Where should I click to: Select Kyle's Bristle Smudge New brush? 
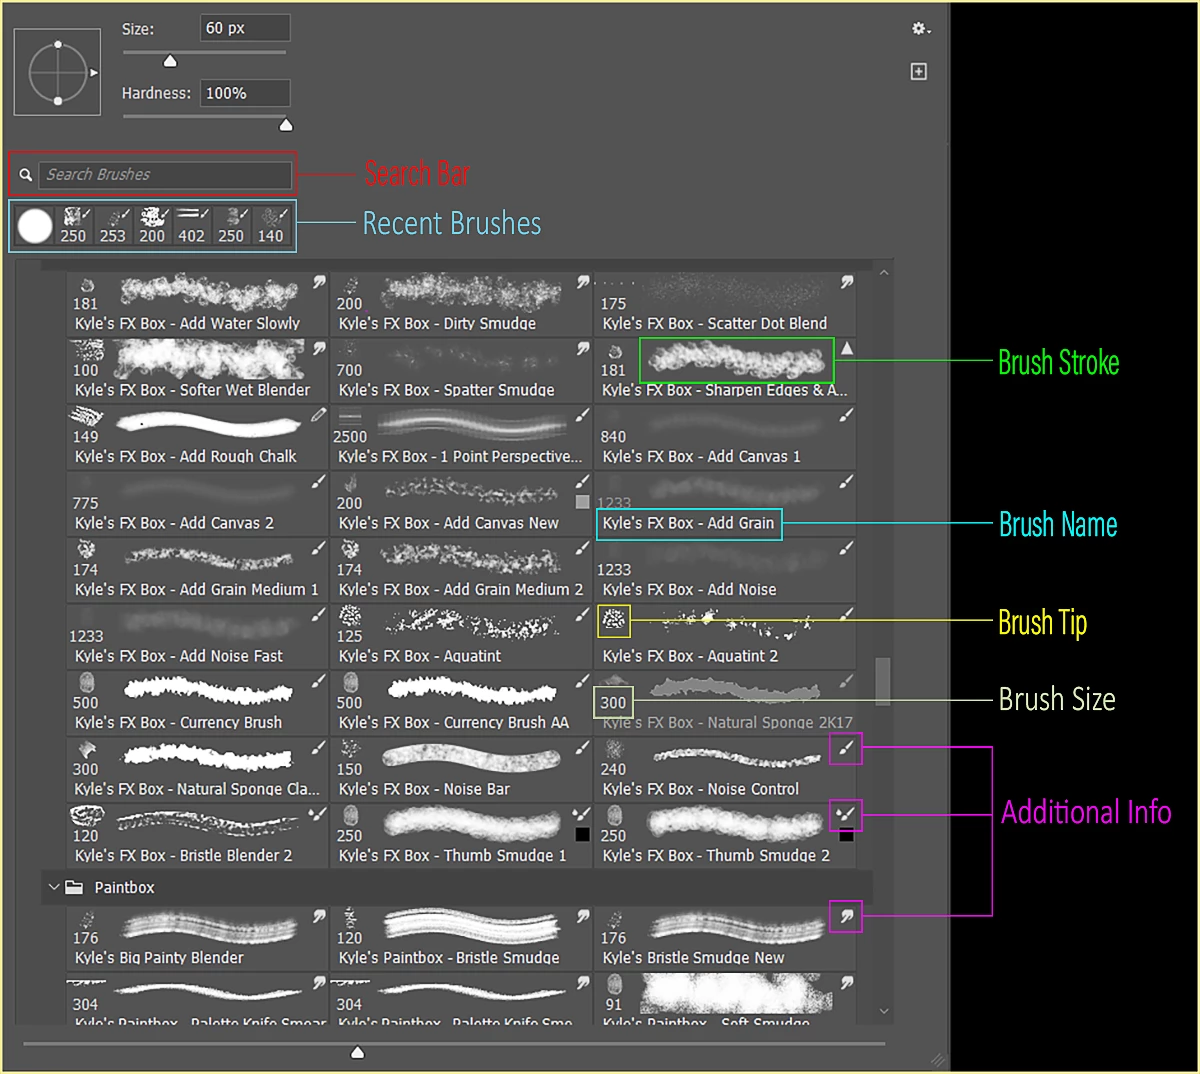point(726,938)
